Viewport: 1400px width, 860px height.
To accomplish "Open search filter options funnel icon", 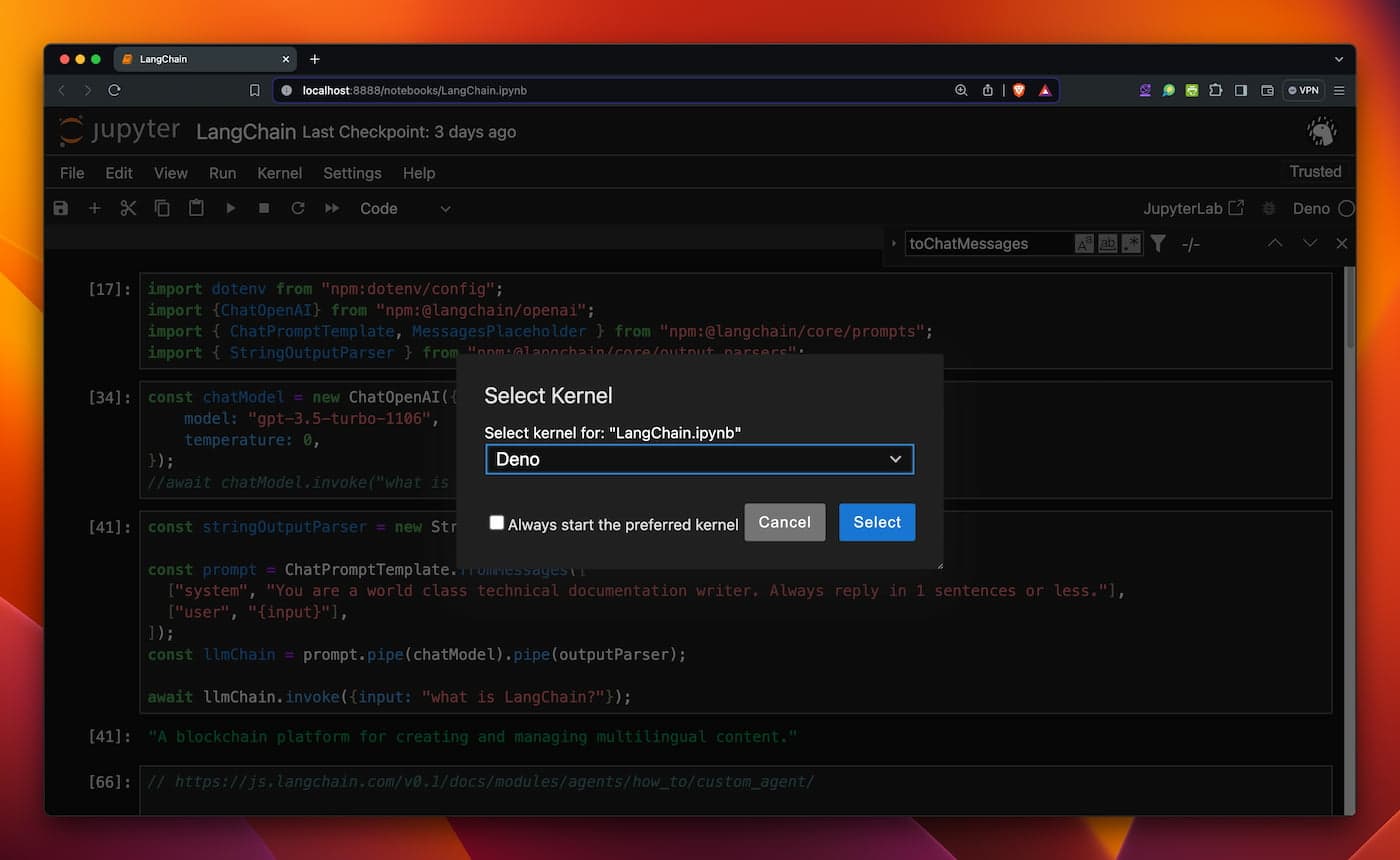I will 1158,243.
